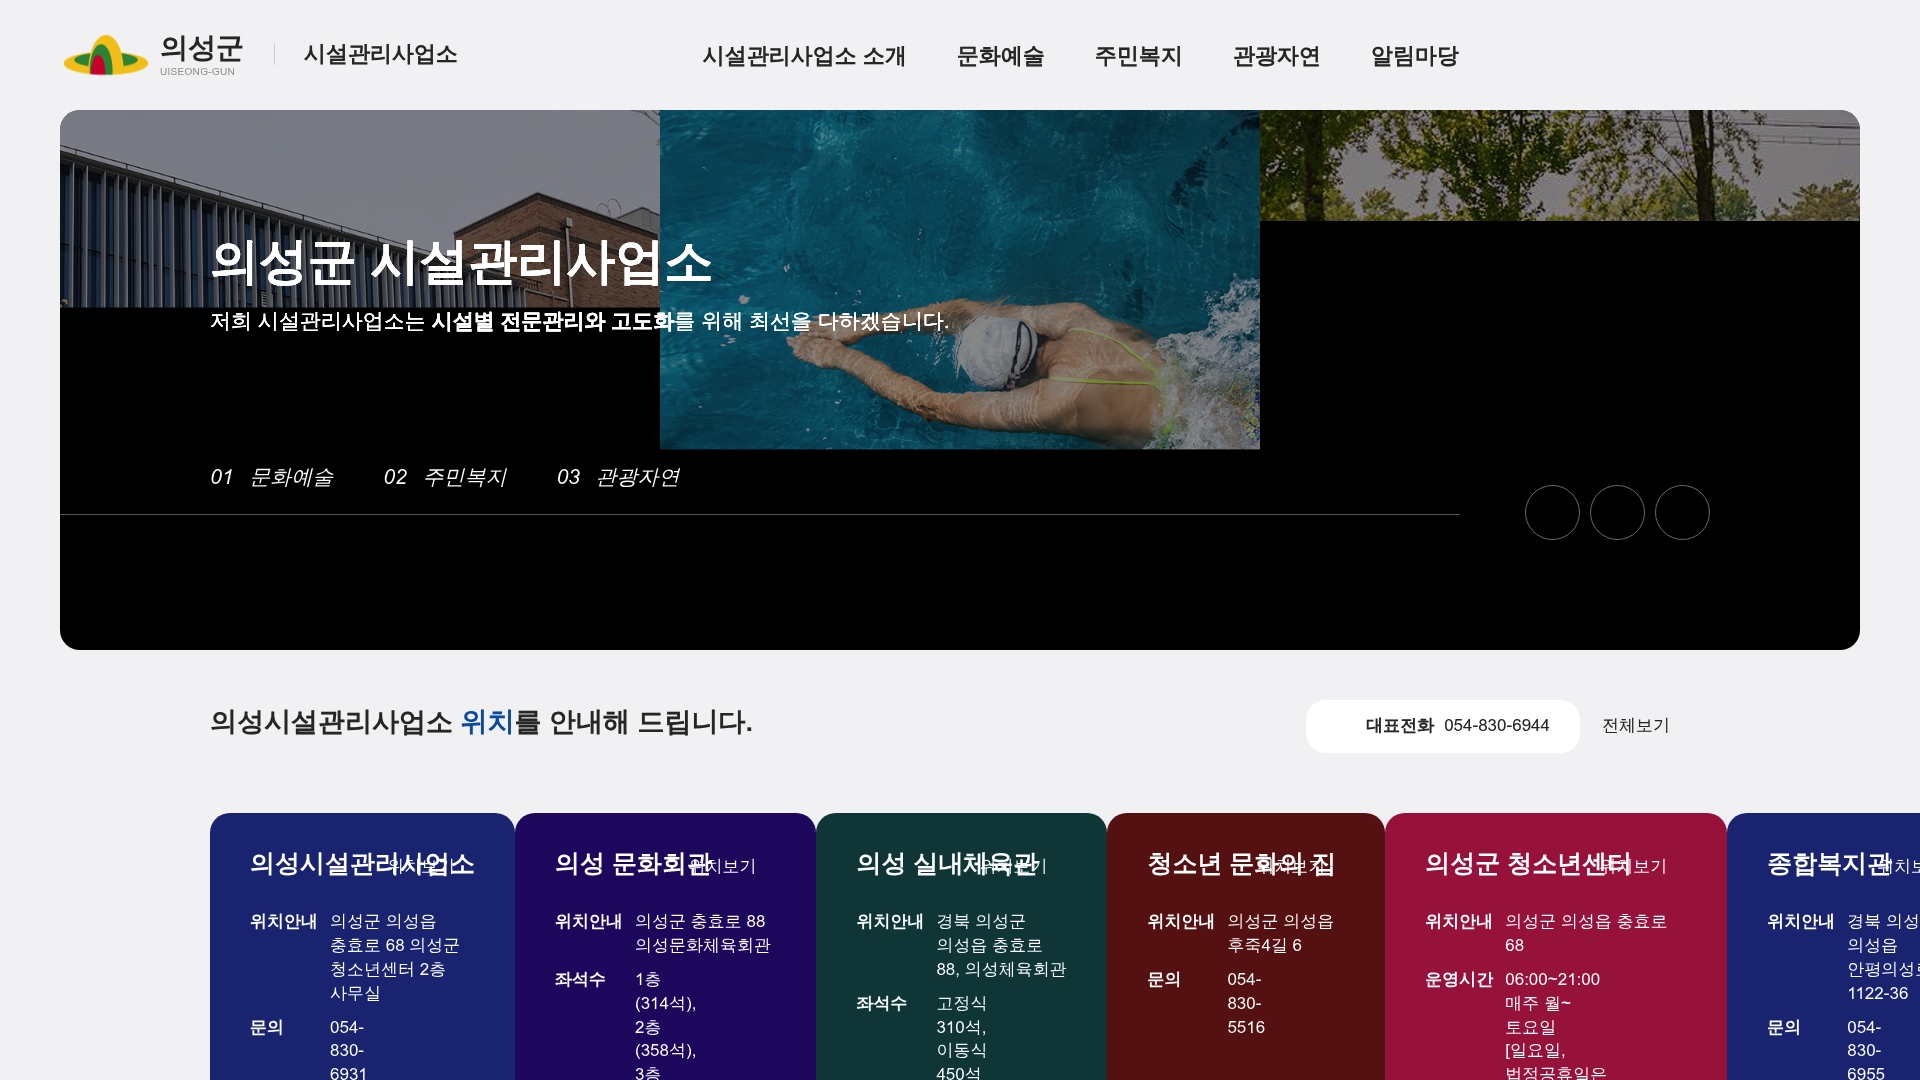This screenshot has width=1920, height=1080.
Task: Open the 의성시설관리사업소 location card title
Action: tap(362, 864)
